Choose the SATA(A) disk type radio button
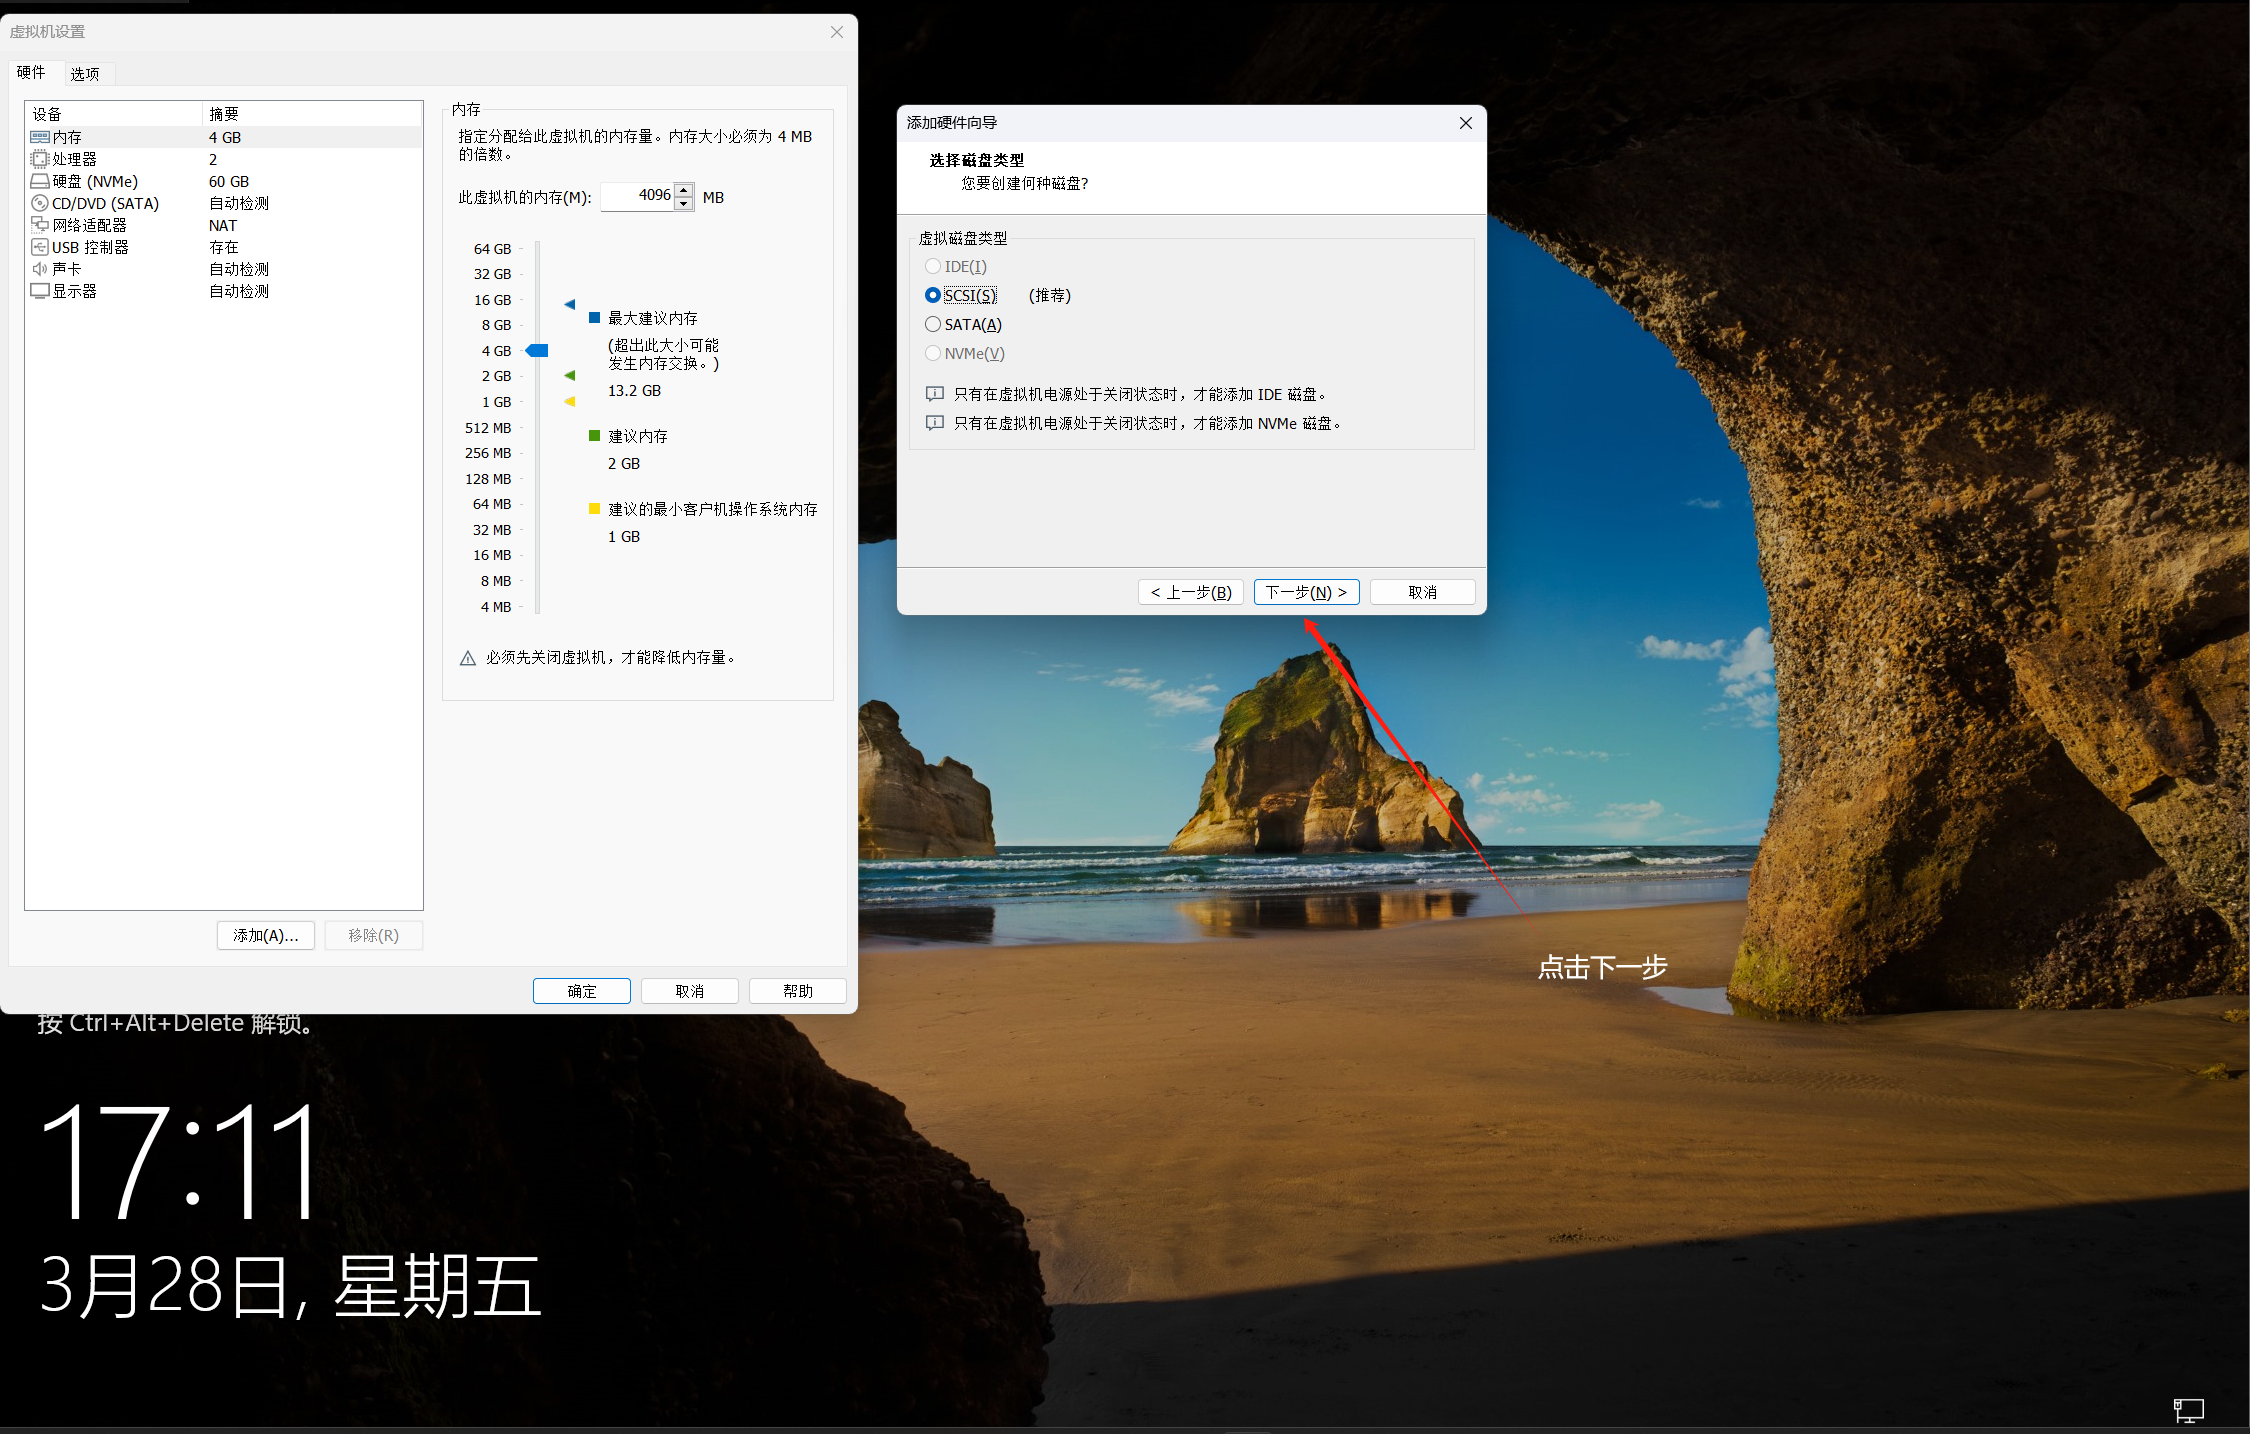2250x1434 pixels. coord(933,324)
